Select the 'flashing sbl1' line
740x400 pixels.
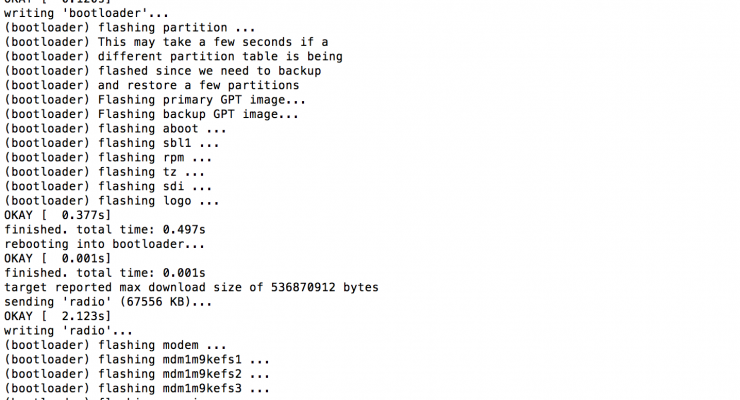[112, 143]
